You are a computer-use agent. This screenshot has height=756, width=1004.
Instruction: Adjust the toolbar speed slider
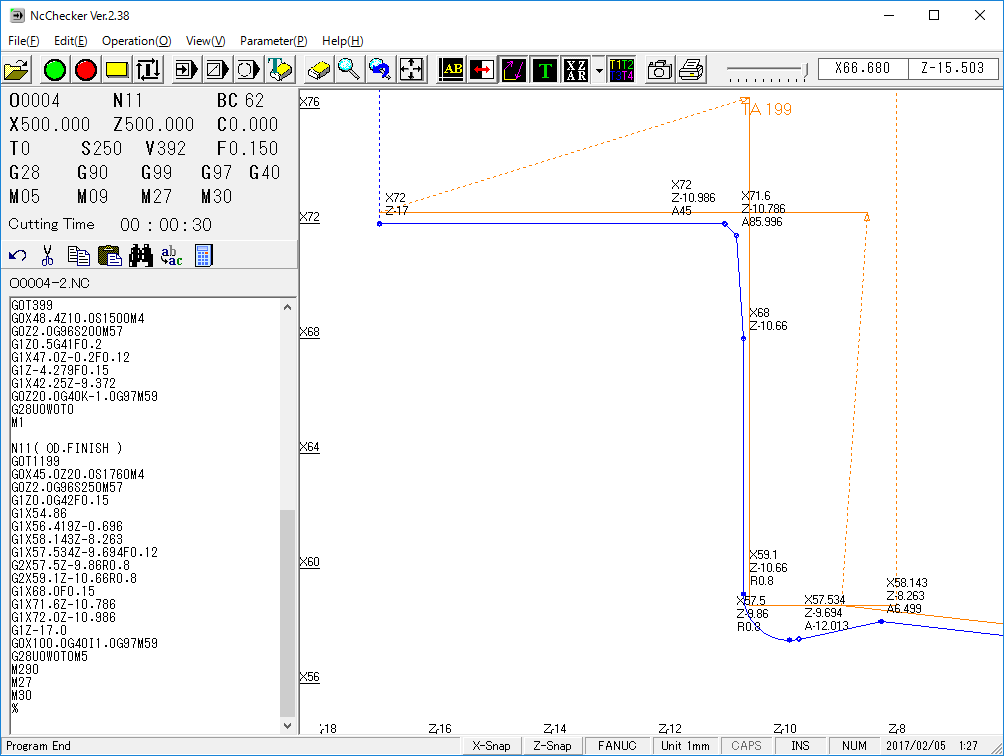click(x=767, y=71)
